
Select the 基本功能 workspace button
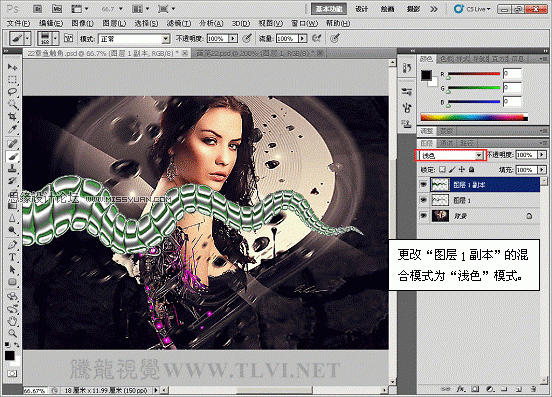(x=329, y=9)
